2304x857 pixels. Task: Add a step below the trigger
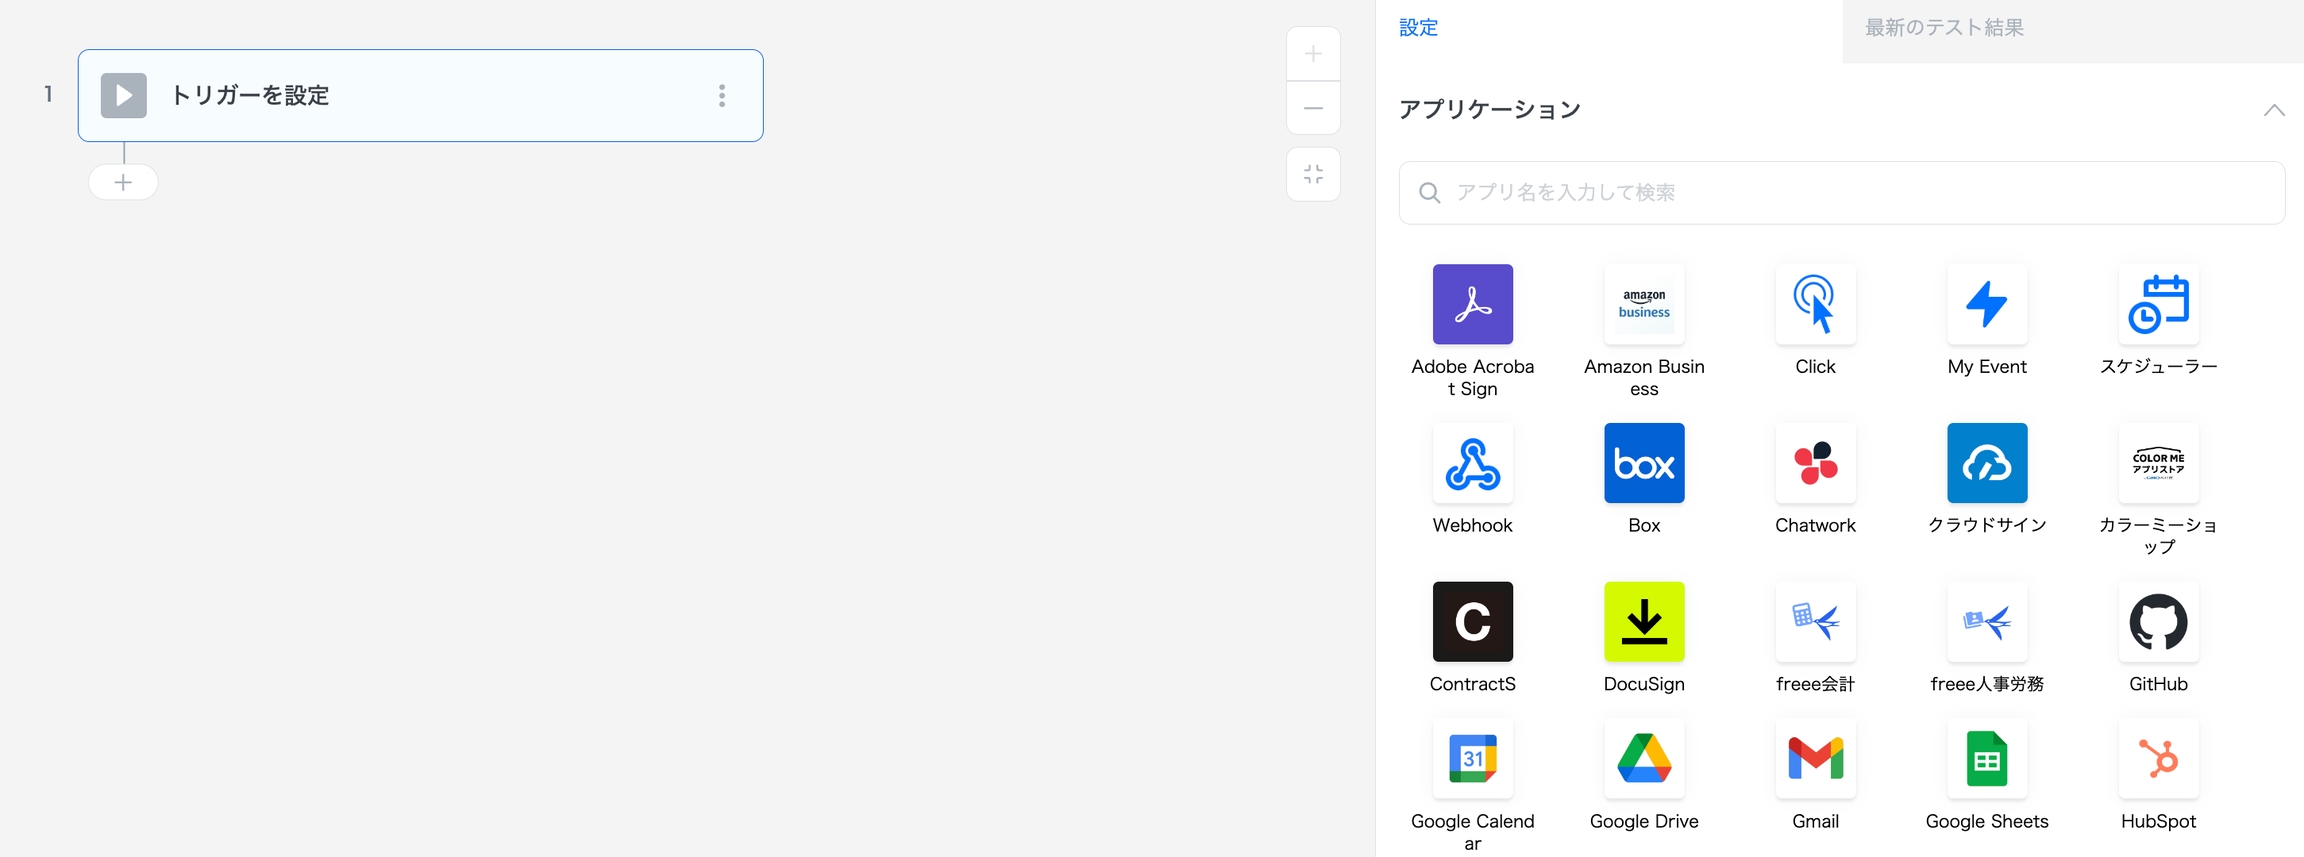click(x=123, y=183)
